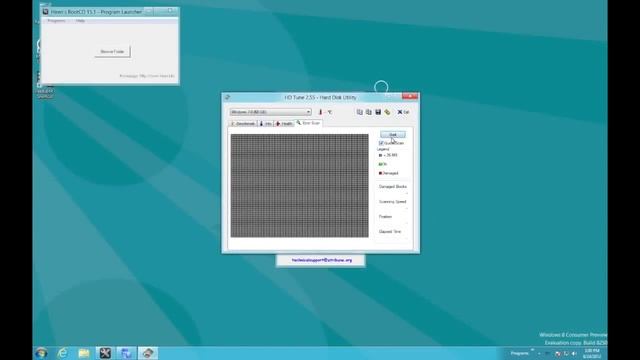Click the HD Tune taskbar icon
The image size is (640, 360).
(x=148, y=353)
